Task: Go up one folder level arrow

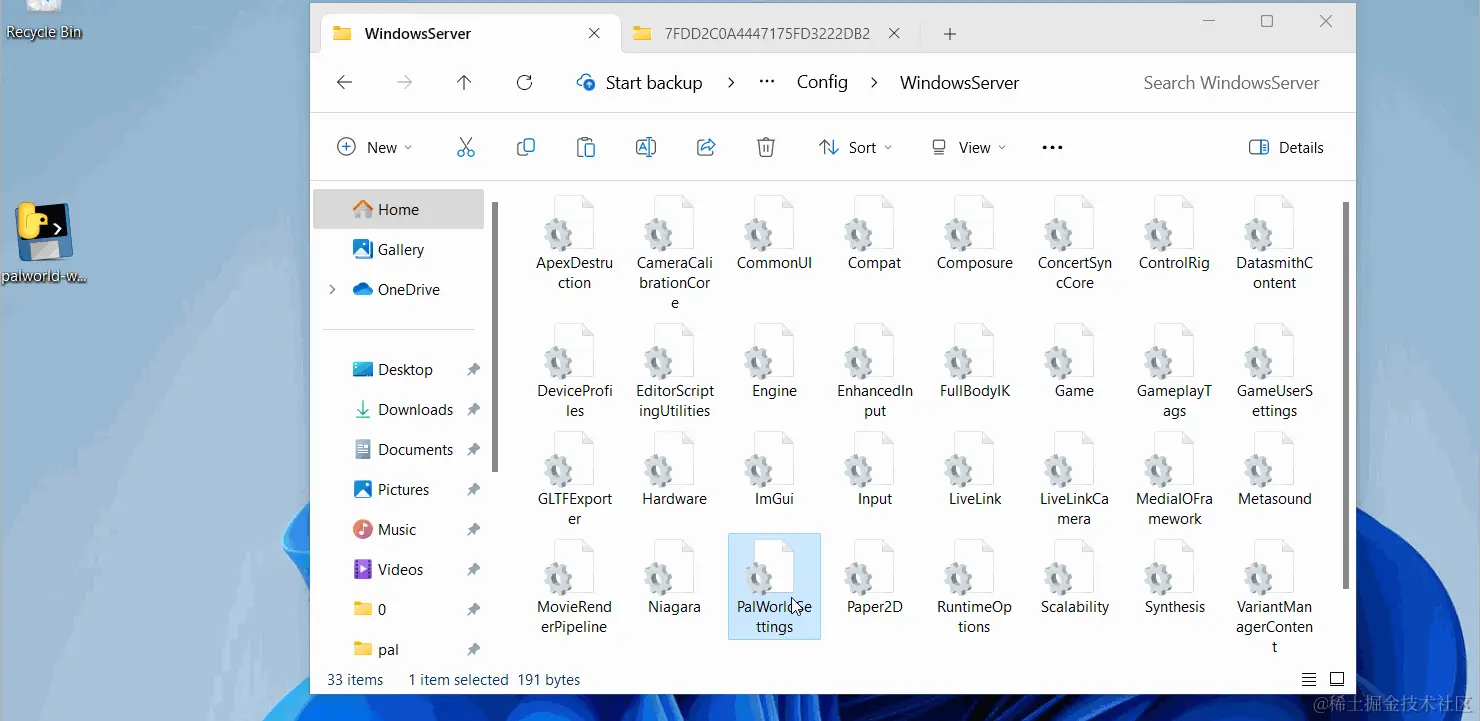Action: point(464,83)
